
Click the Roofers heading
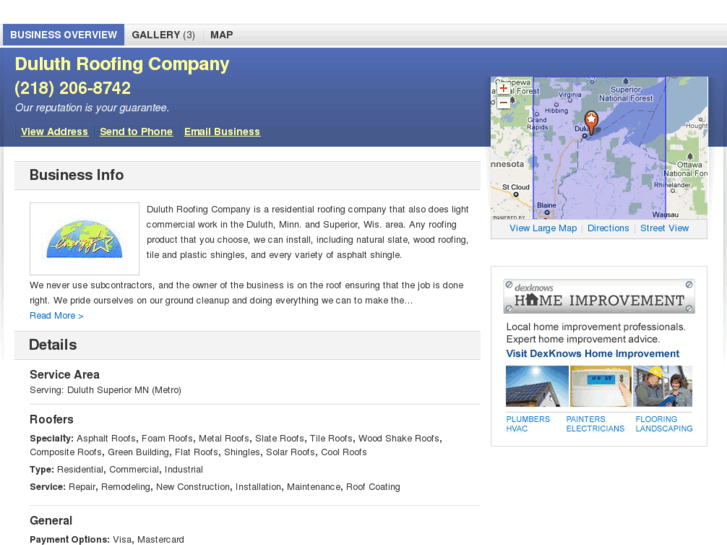(51, 419)
